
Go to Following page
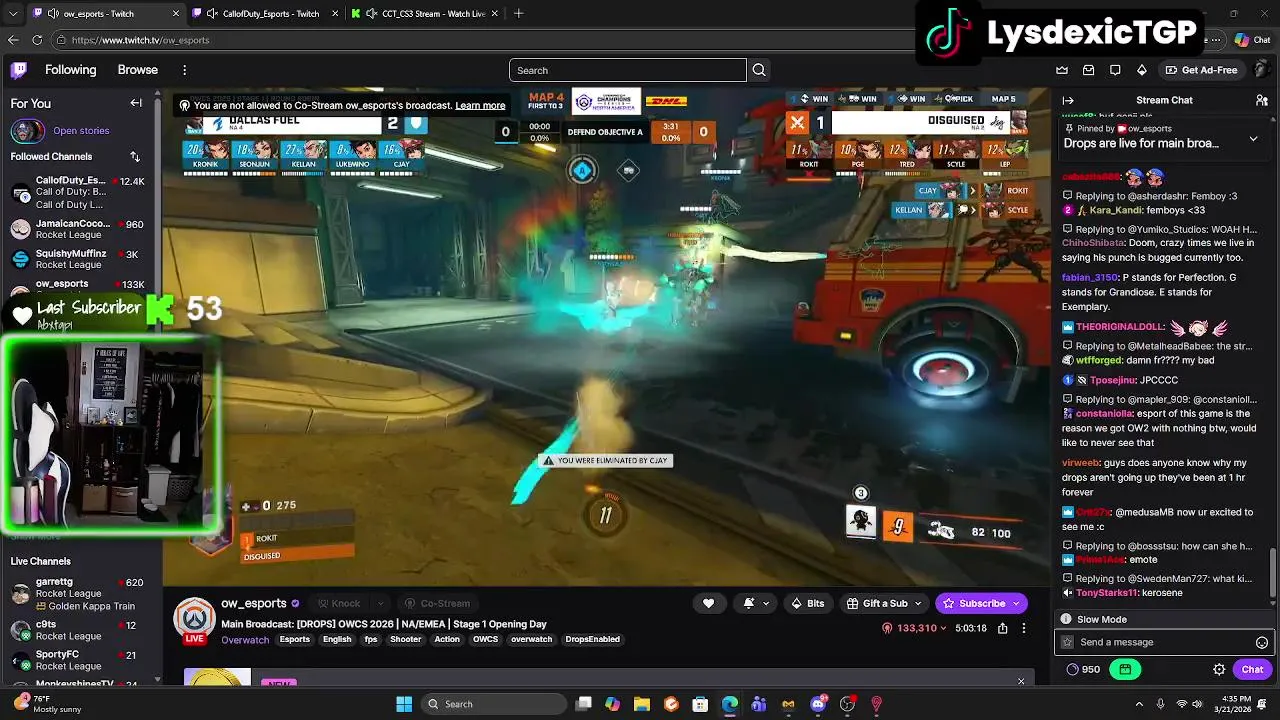click(70, 70)
